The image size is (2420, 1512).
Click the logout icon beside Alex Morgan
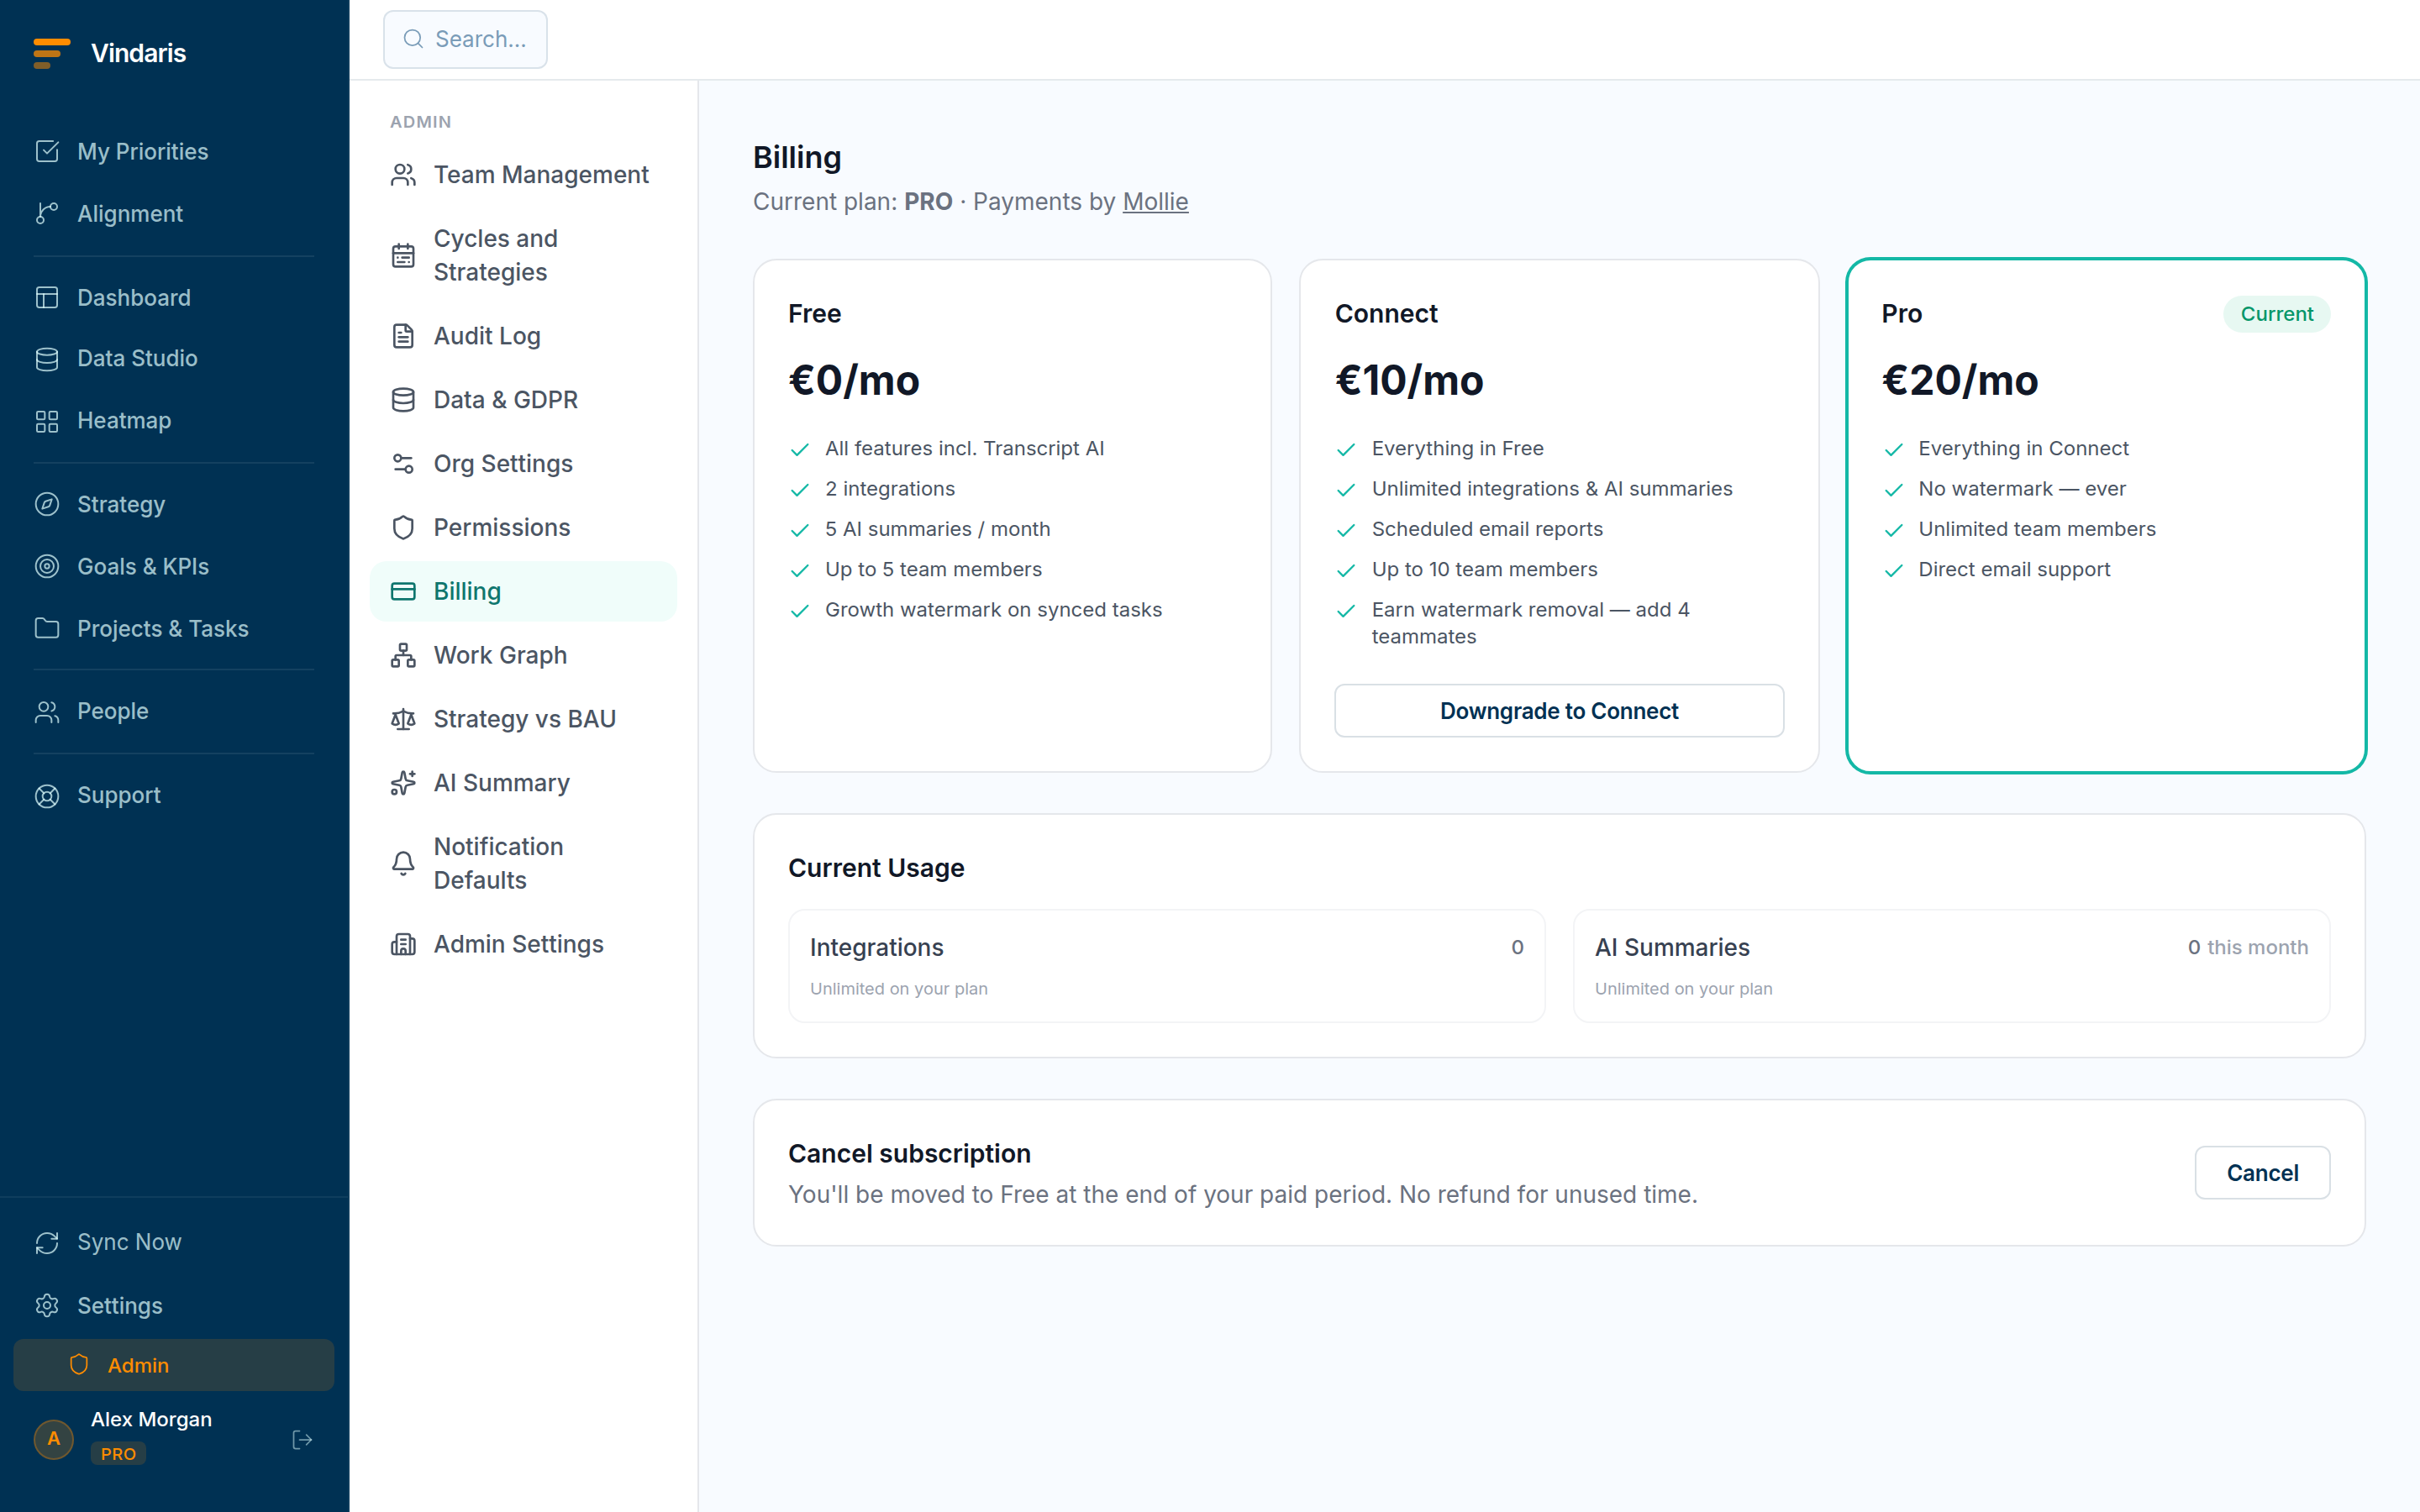click(302, 1439)
